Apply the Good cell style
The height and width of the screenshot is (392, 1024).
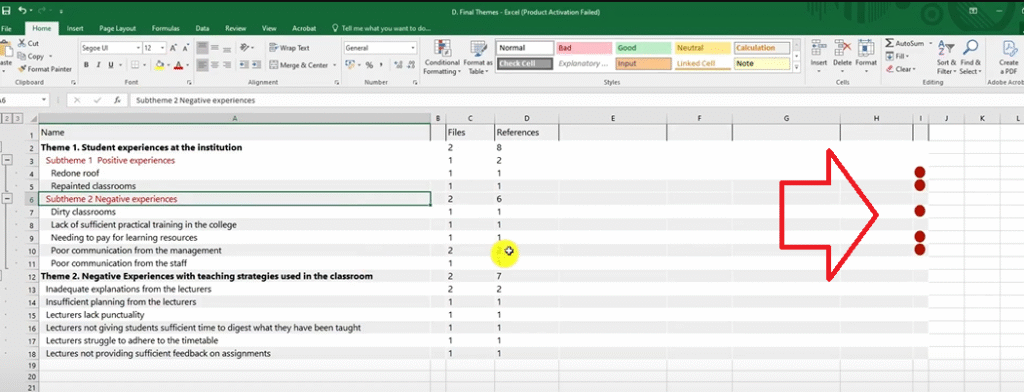643,48
